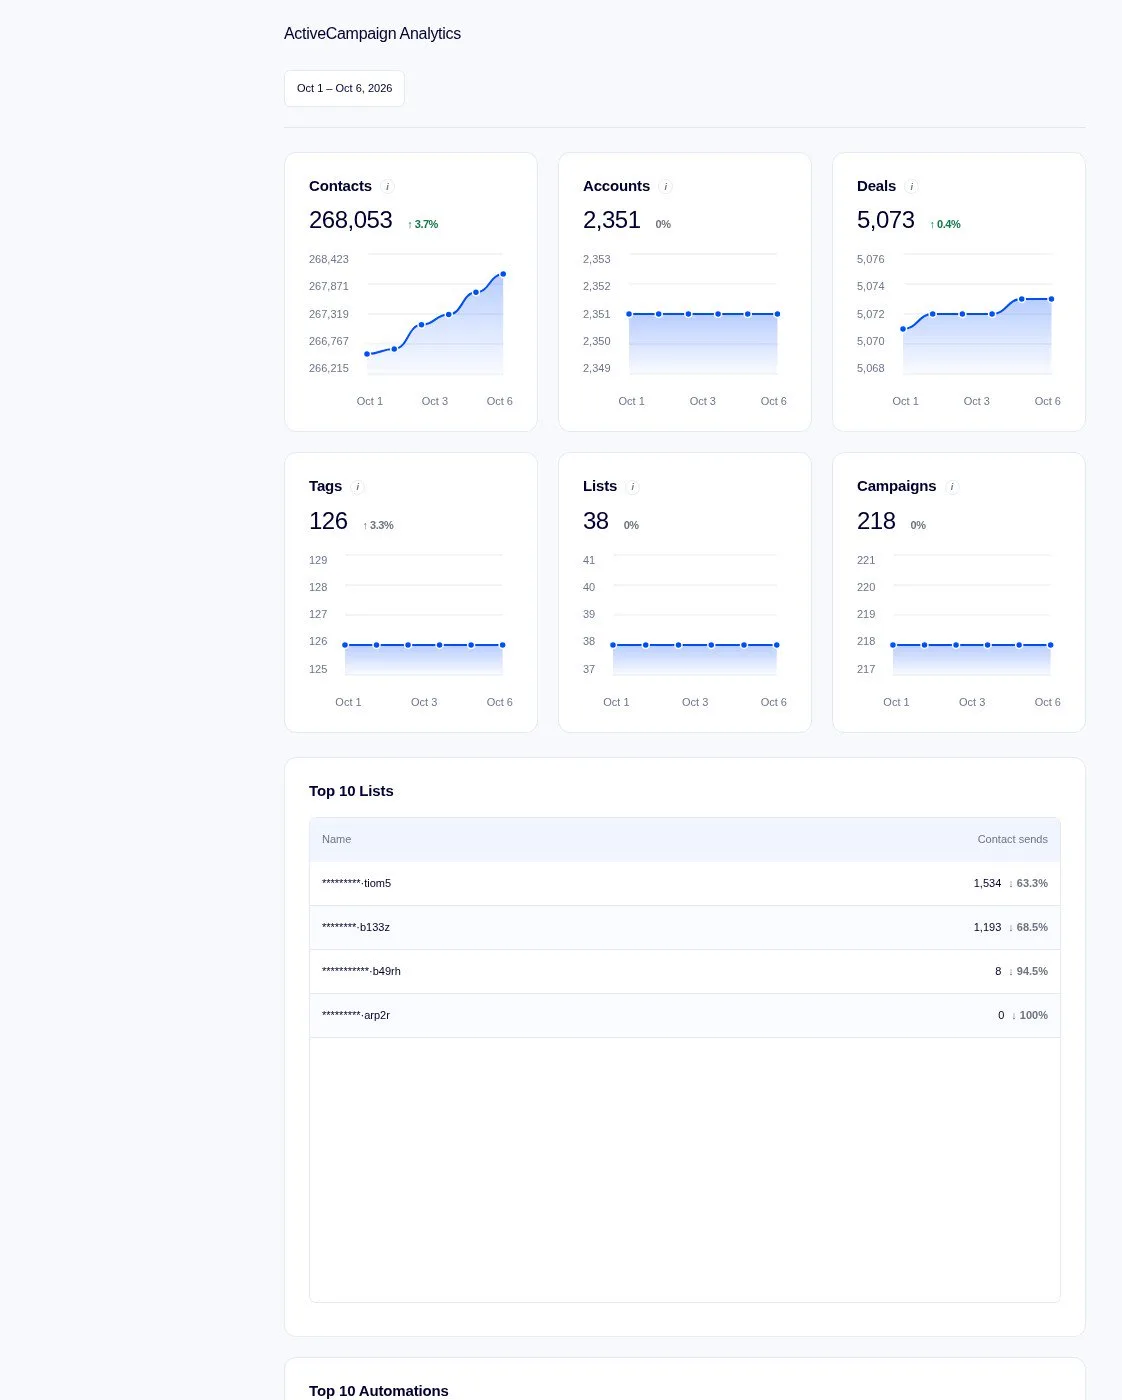Screen dimensions: 1122x1400
Task: Click the last data point in Campaigns chart
Action: click(x=1051, y=645)
